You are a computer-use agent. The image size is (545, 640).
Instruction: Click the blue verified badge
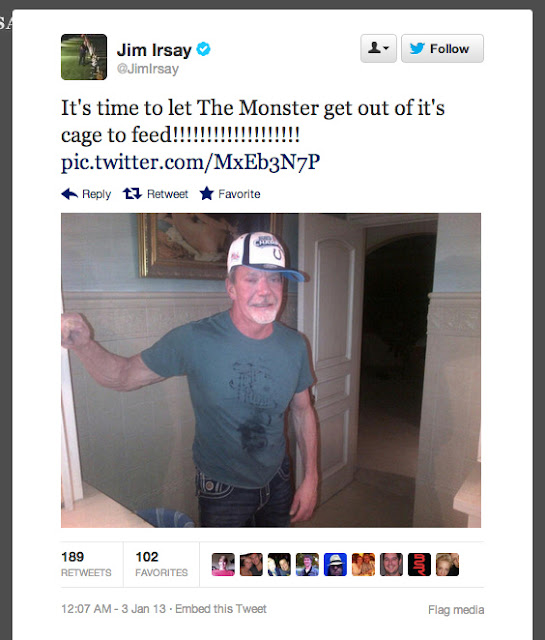pyautogui.click(x=203, y=49)
